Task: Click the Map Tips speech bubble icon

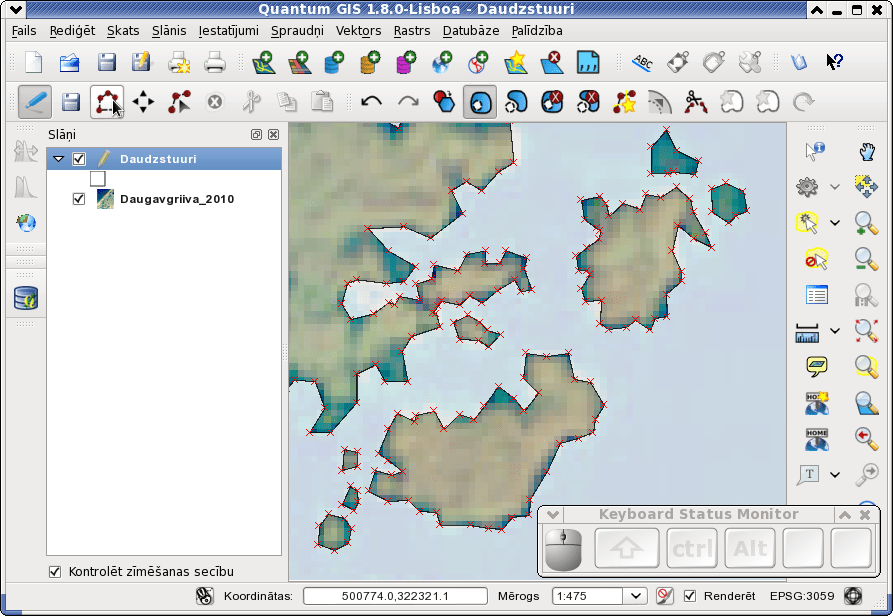Action: pyautogui.click(x=817, y=367)
